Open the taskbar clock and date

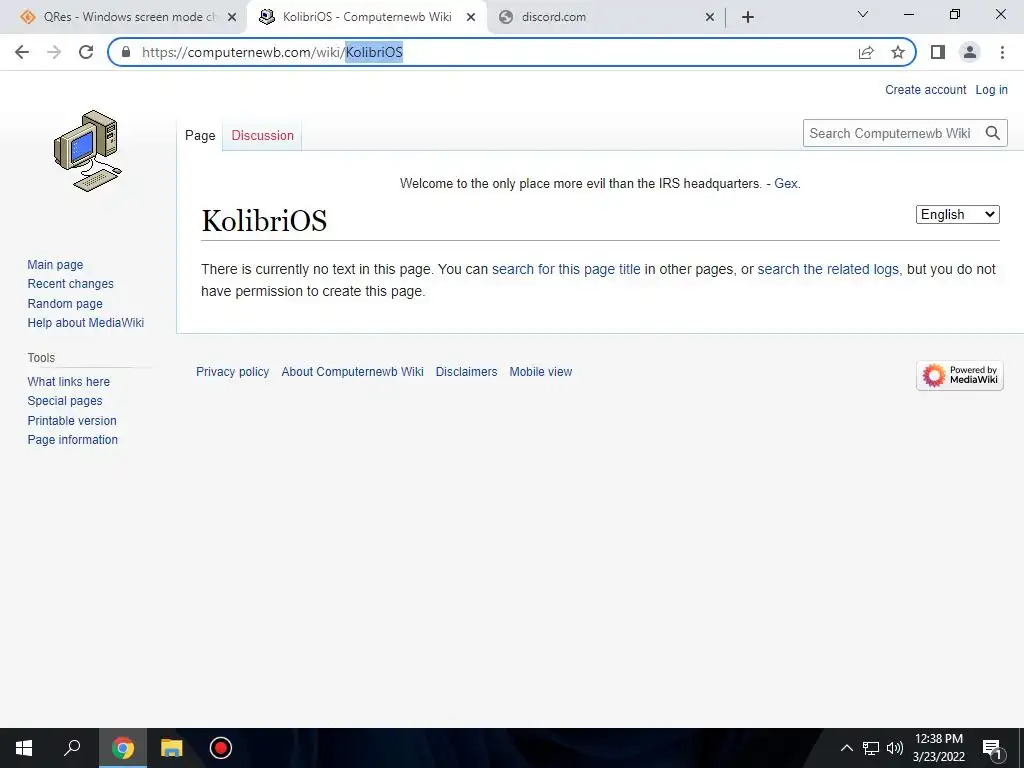tap(938, 748)
